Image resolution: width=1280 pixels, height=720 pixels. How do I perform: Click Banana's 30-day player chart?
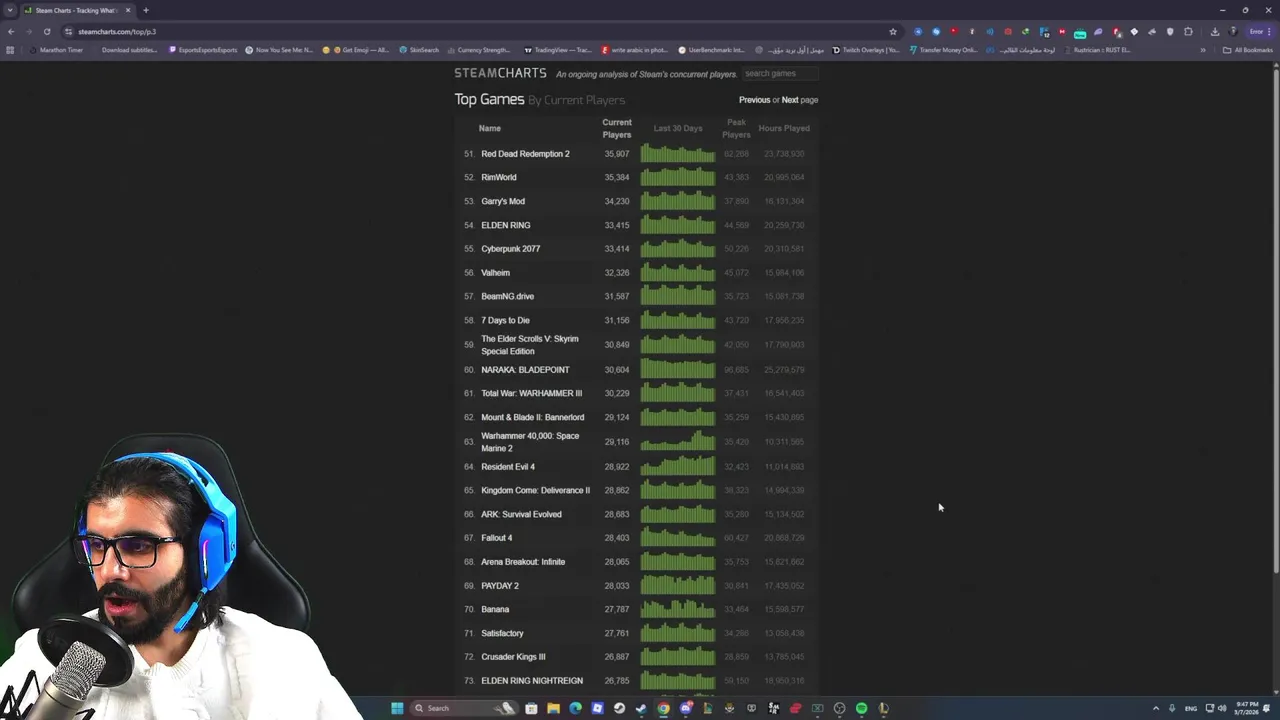678,609
